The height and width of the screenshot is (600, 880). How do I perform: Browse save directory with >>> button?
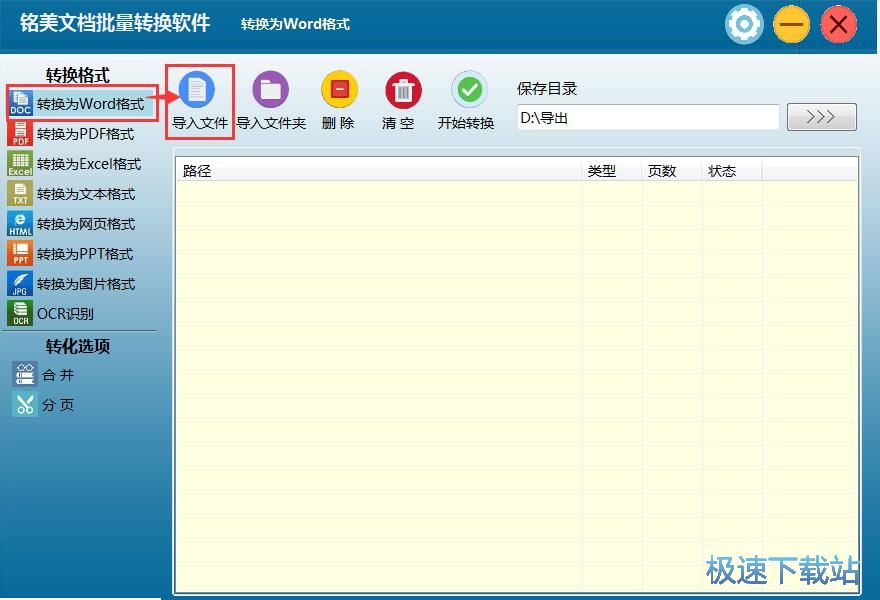coord(822,117)
